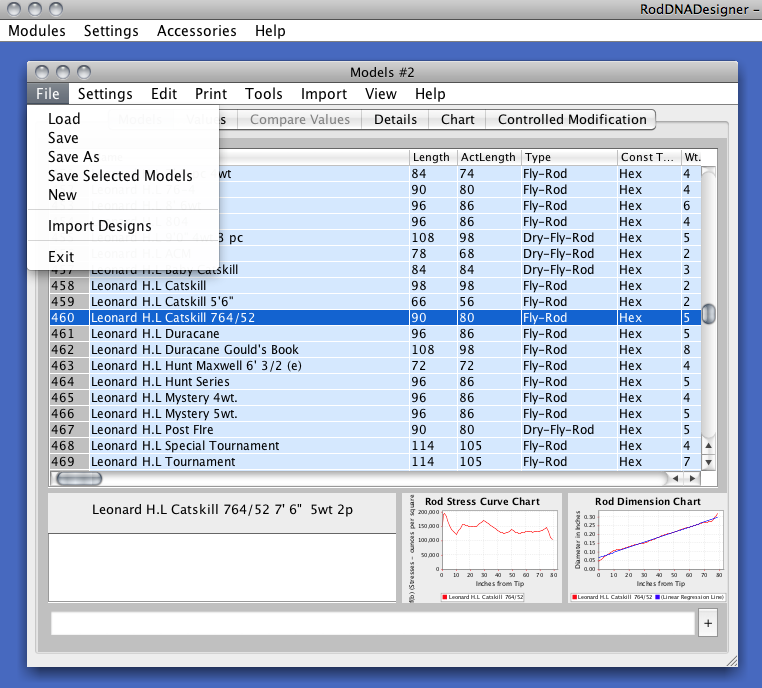The height and width of the screenshot is (688, 762).
Task: Open the Import menu in Models #2
Action: click(x=324, y=93)
